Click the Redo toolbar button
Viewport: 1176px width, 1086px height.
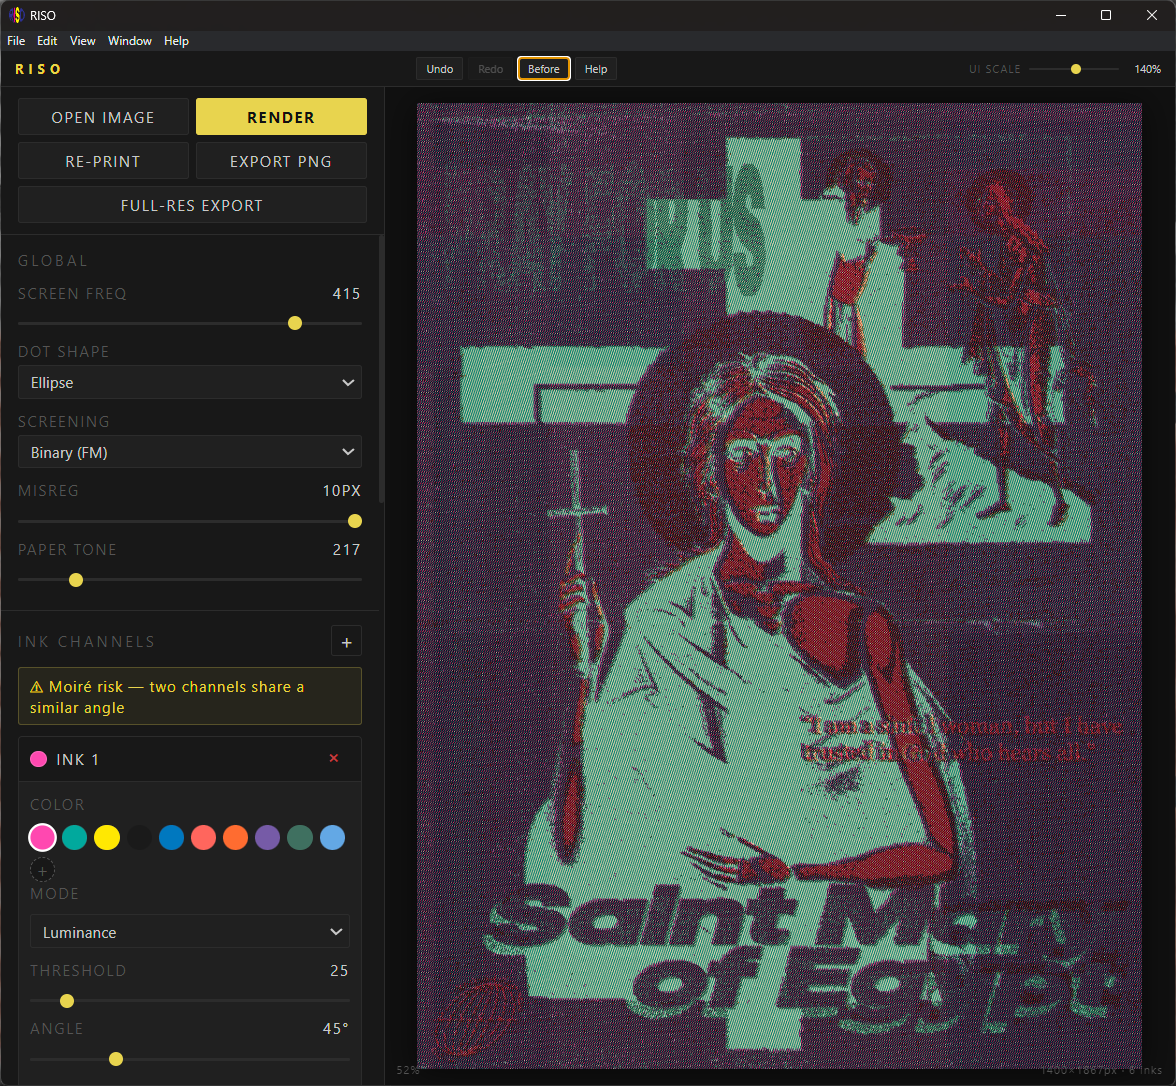coord(490,69)
